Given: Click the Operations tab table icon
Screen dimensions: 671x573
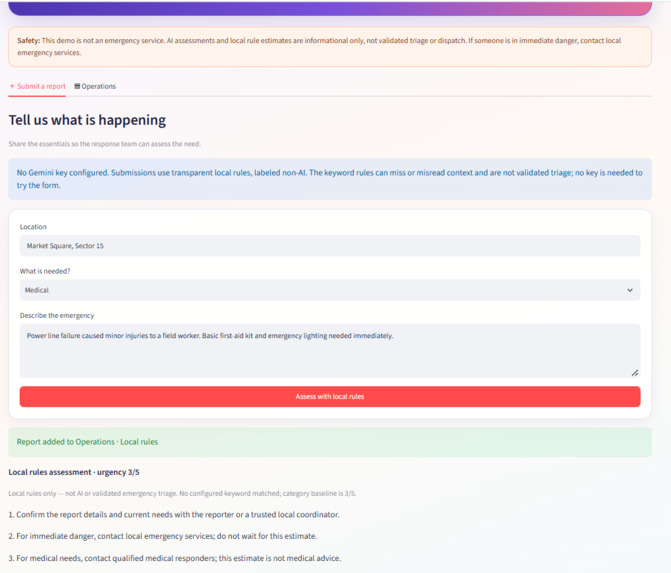Looking at the screenshot, I should point(77,86).
